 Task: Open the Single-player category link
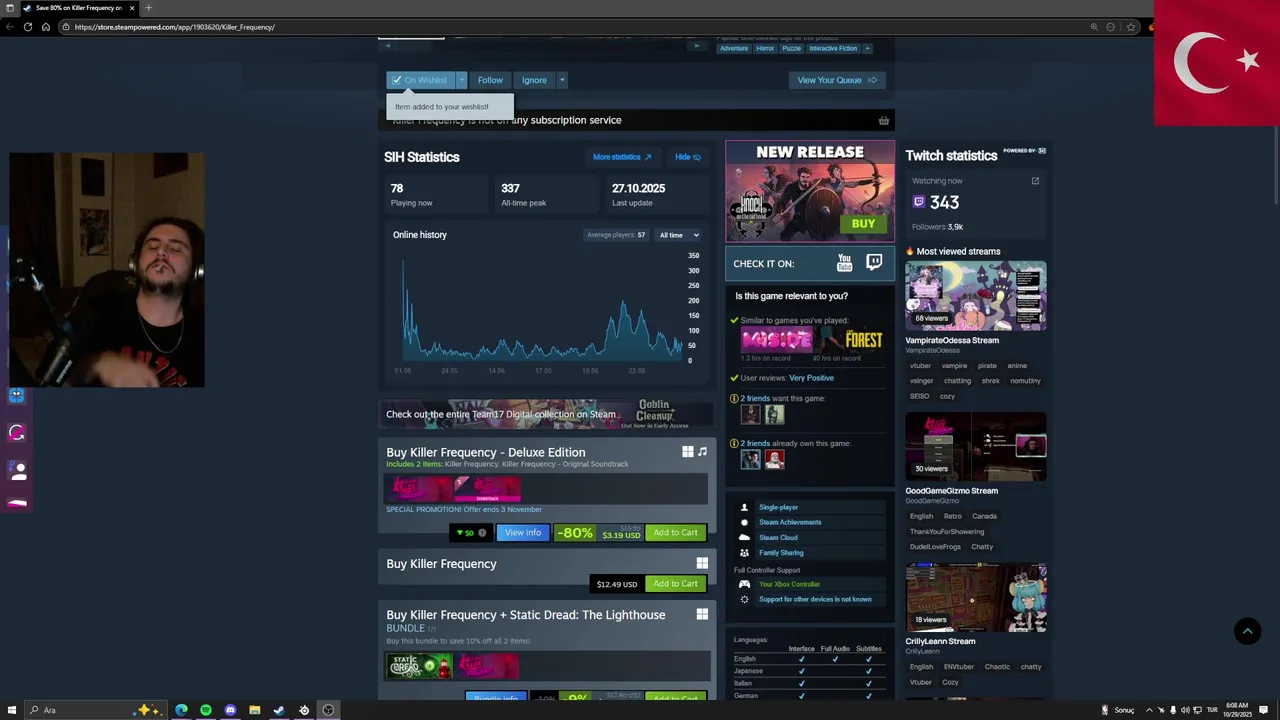click(779, 507)
